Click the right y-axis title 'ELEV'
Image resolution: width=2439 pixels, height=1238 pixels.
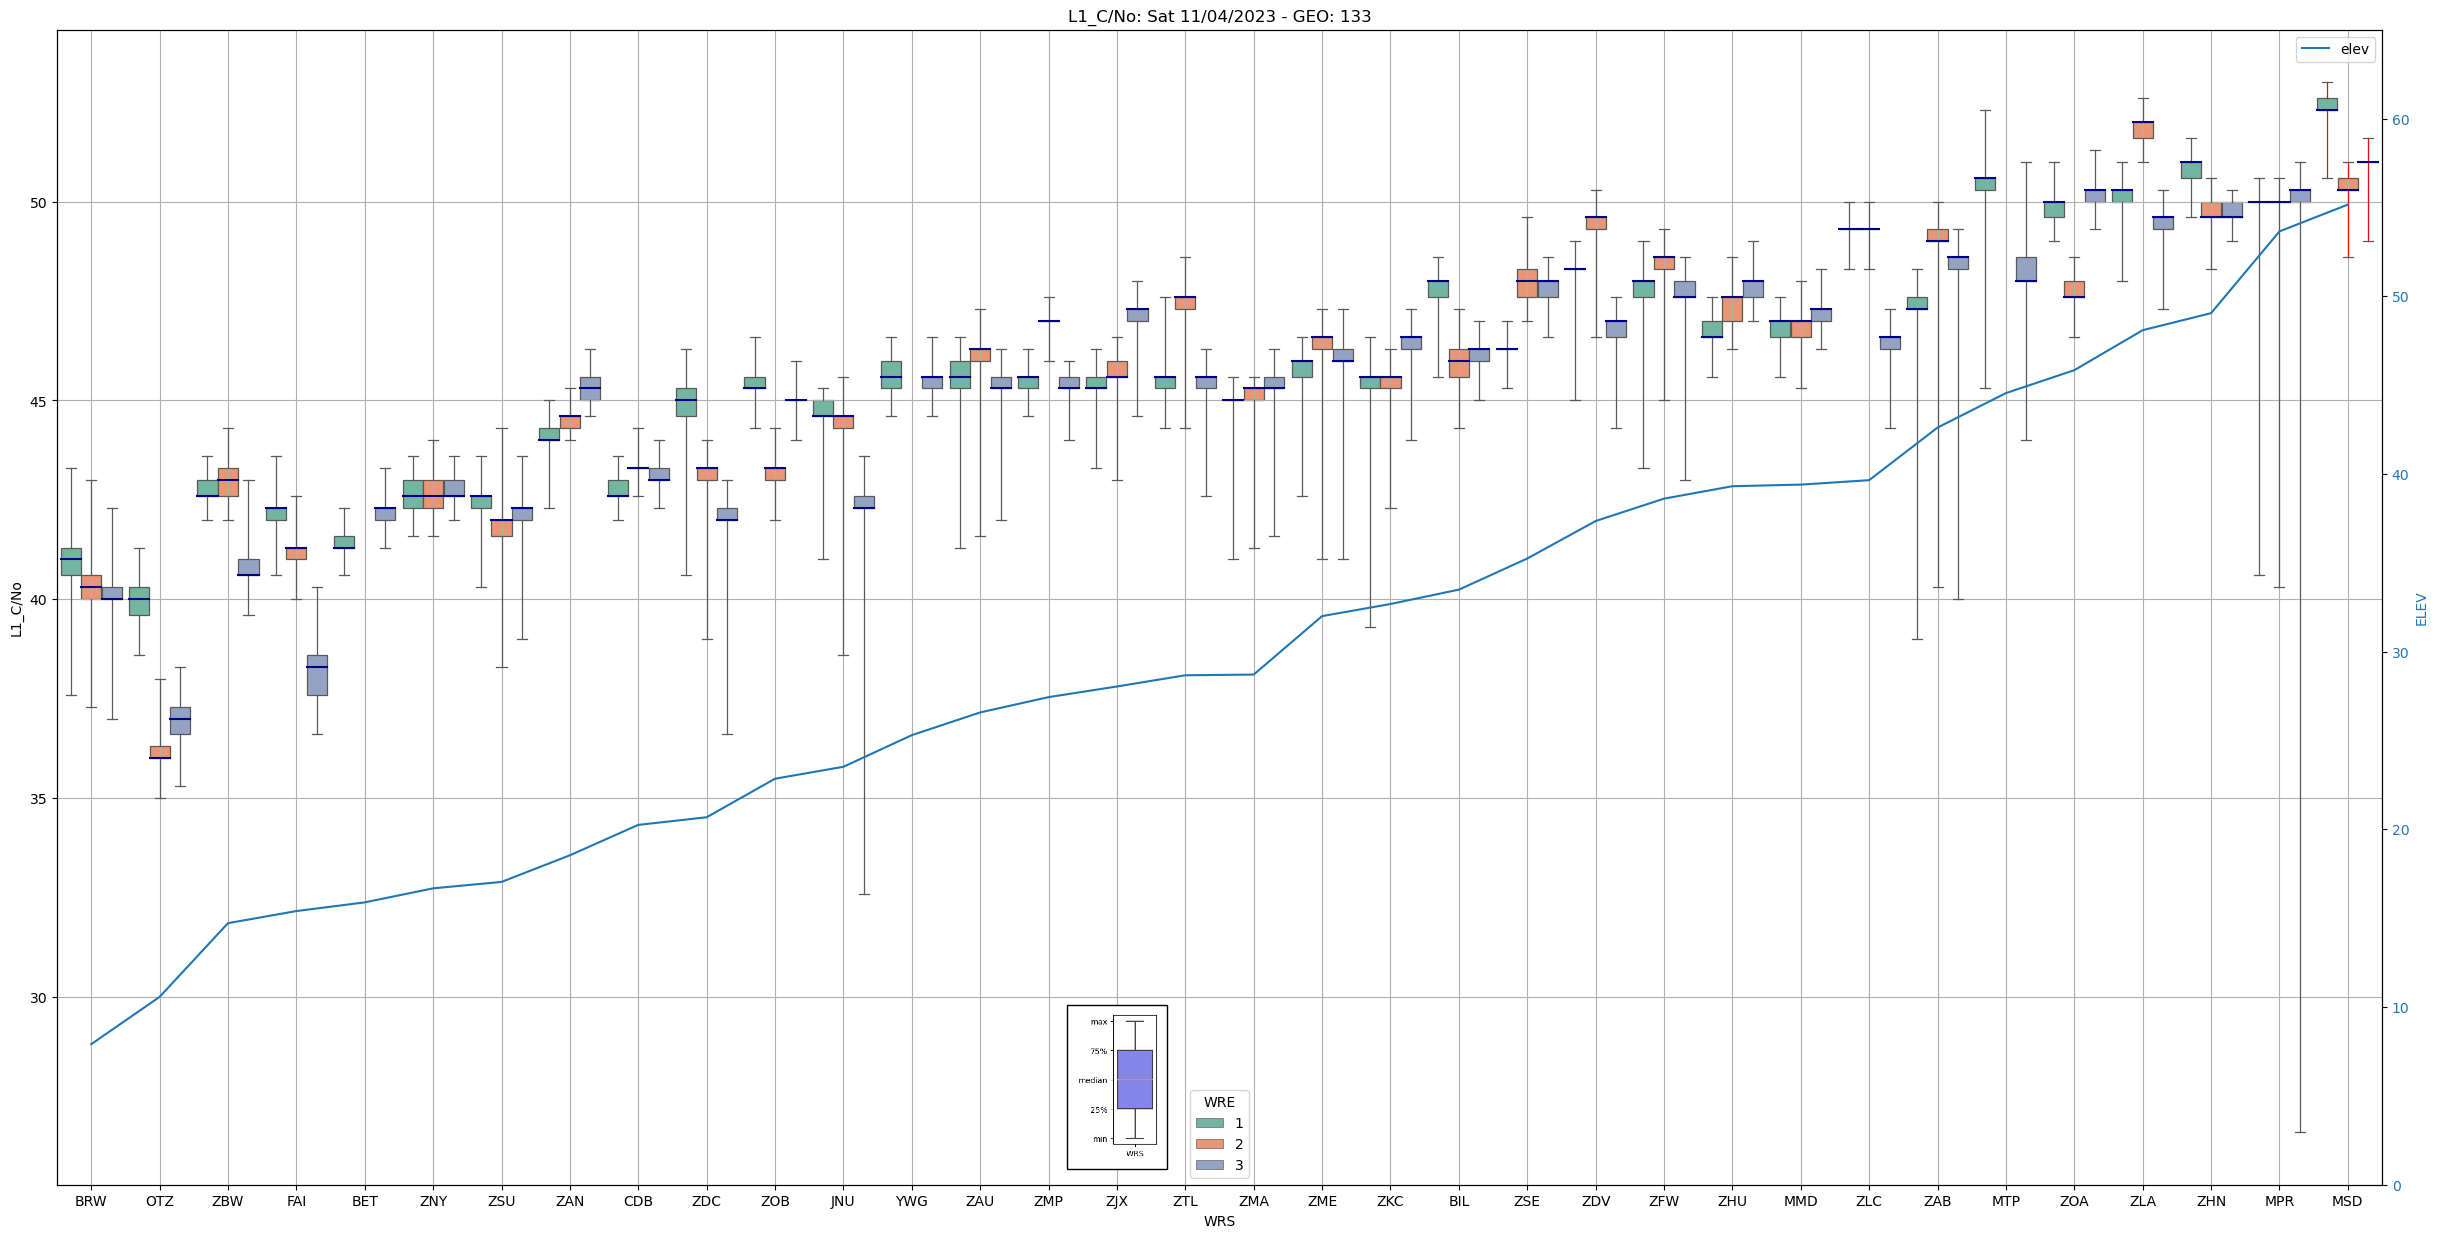coord(2421,609)
